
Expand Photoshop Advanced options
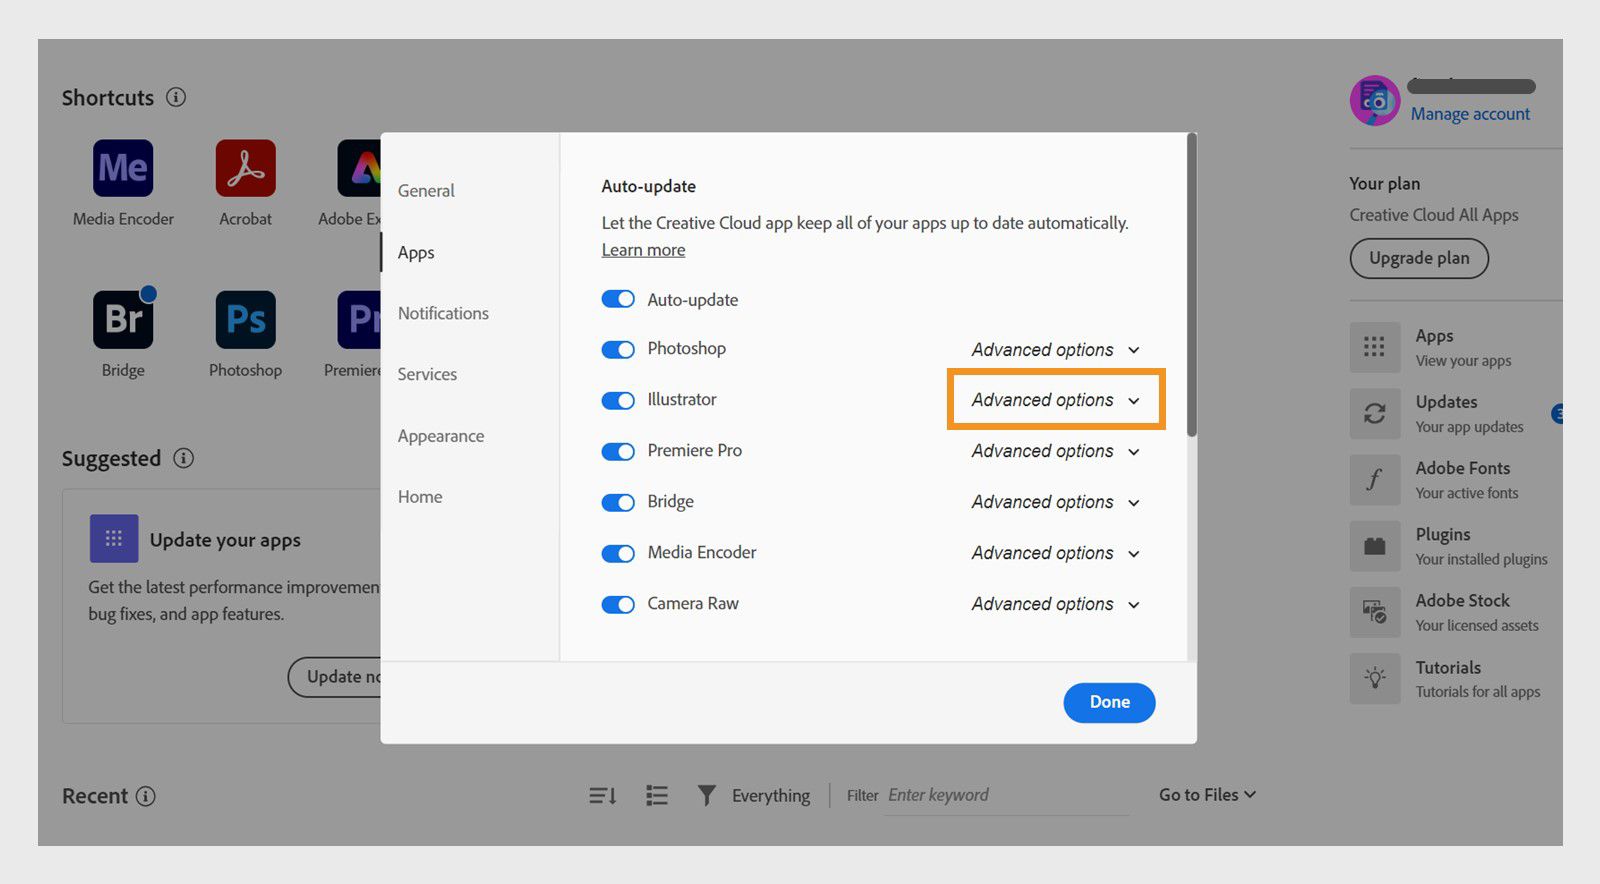point(1055,349)
